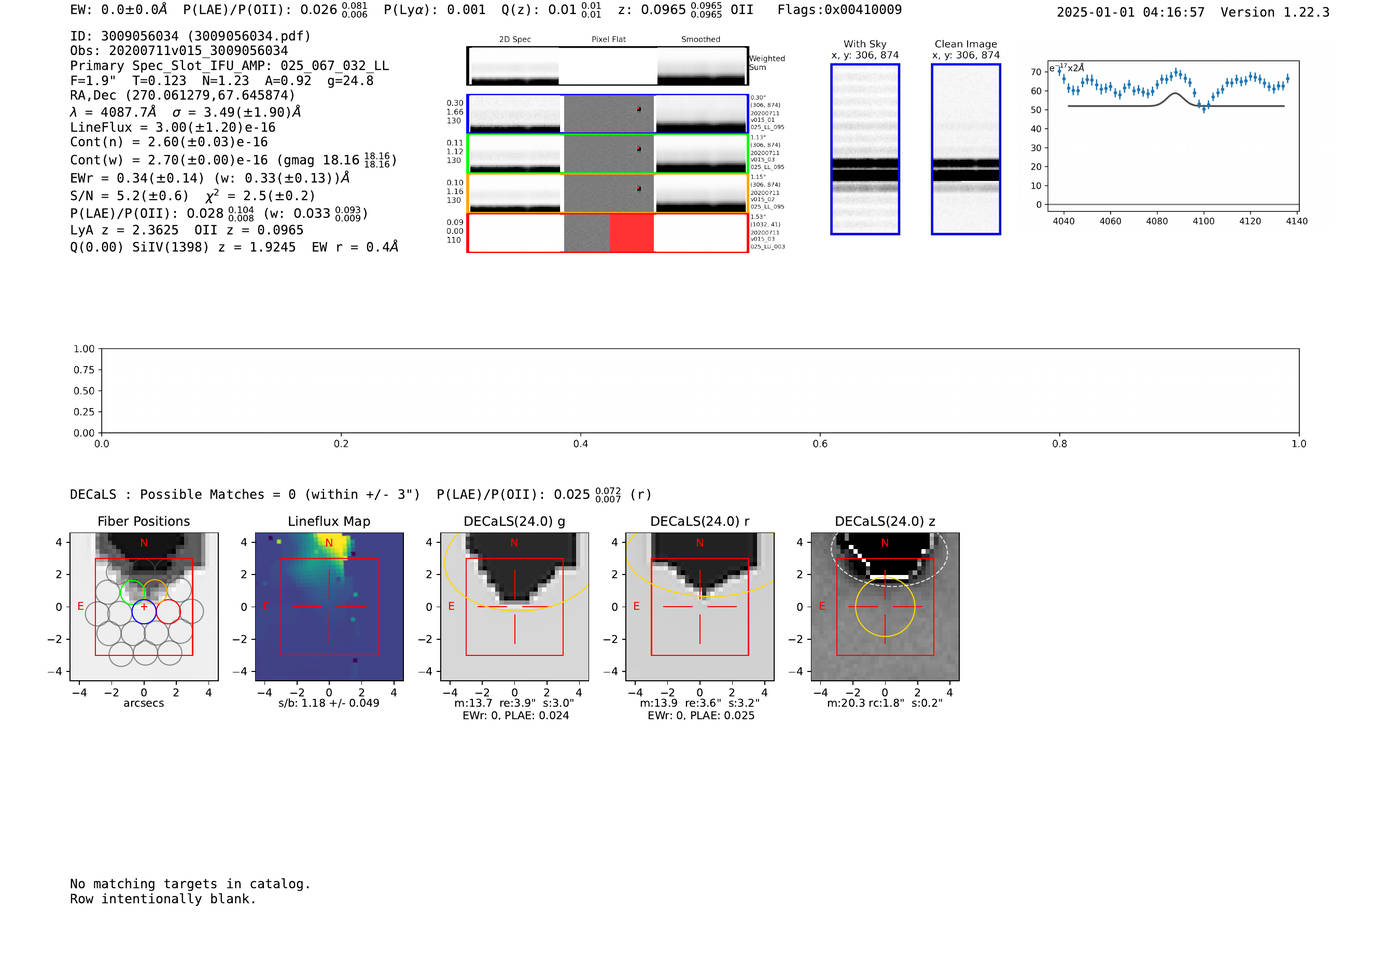Select the m:20.3 rc:1.8" caption
Viewport: 1400px width, 953px height.
[885, 703]
